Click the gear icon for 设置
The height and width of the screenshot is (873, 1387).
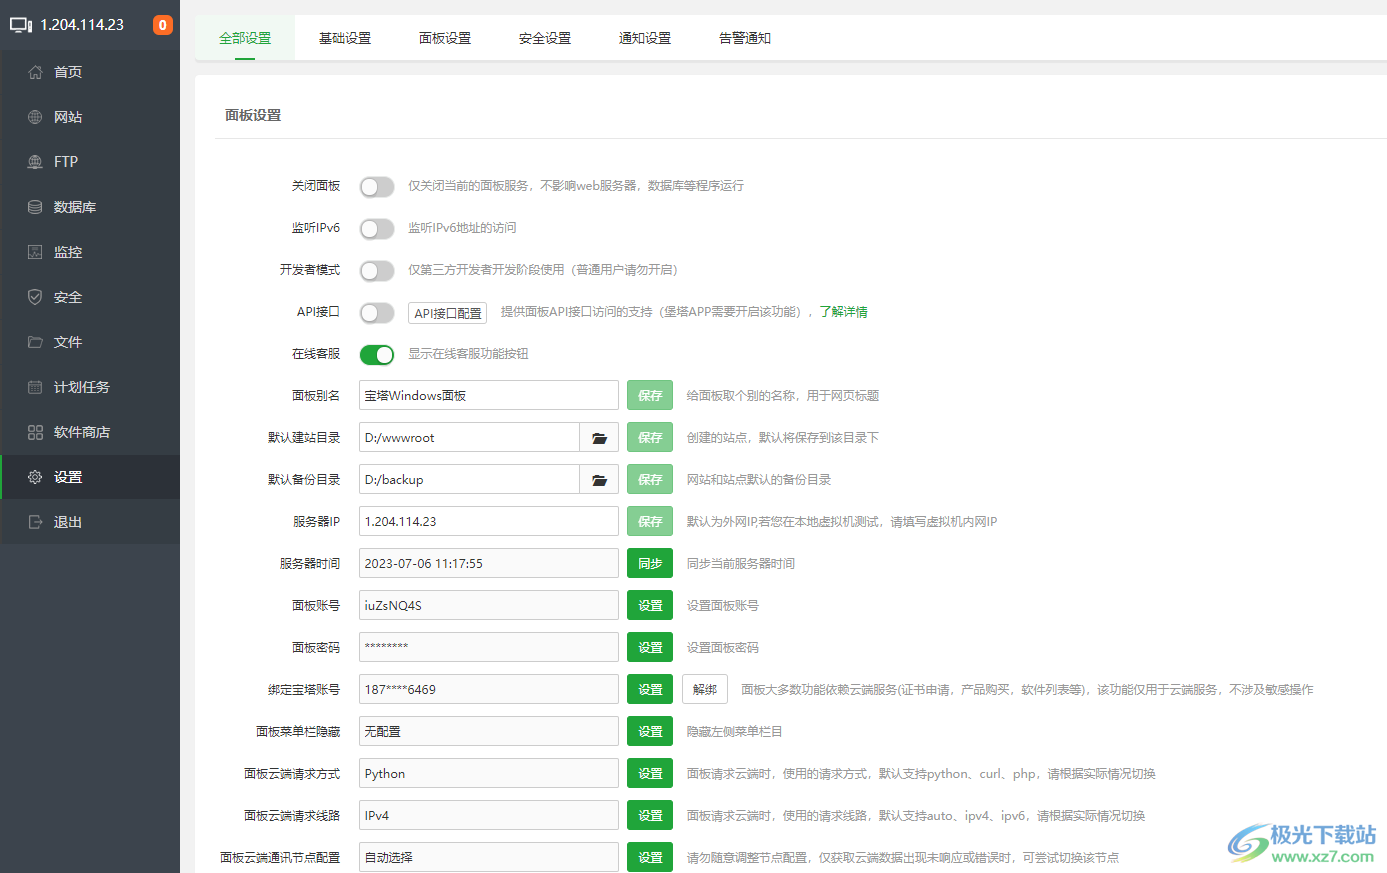pyautogui.click(x=35, y=477)
